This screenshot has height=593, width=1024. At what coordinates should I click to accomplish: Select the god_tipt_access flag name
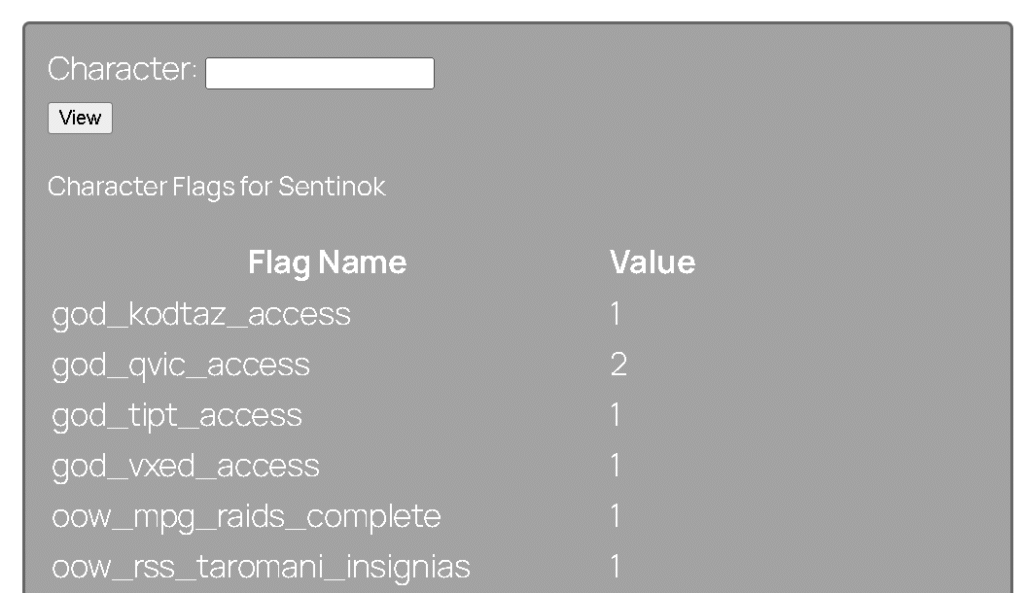tap(176, 416)
